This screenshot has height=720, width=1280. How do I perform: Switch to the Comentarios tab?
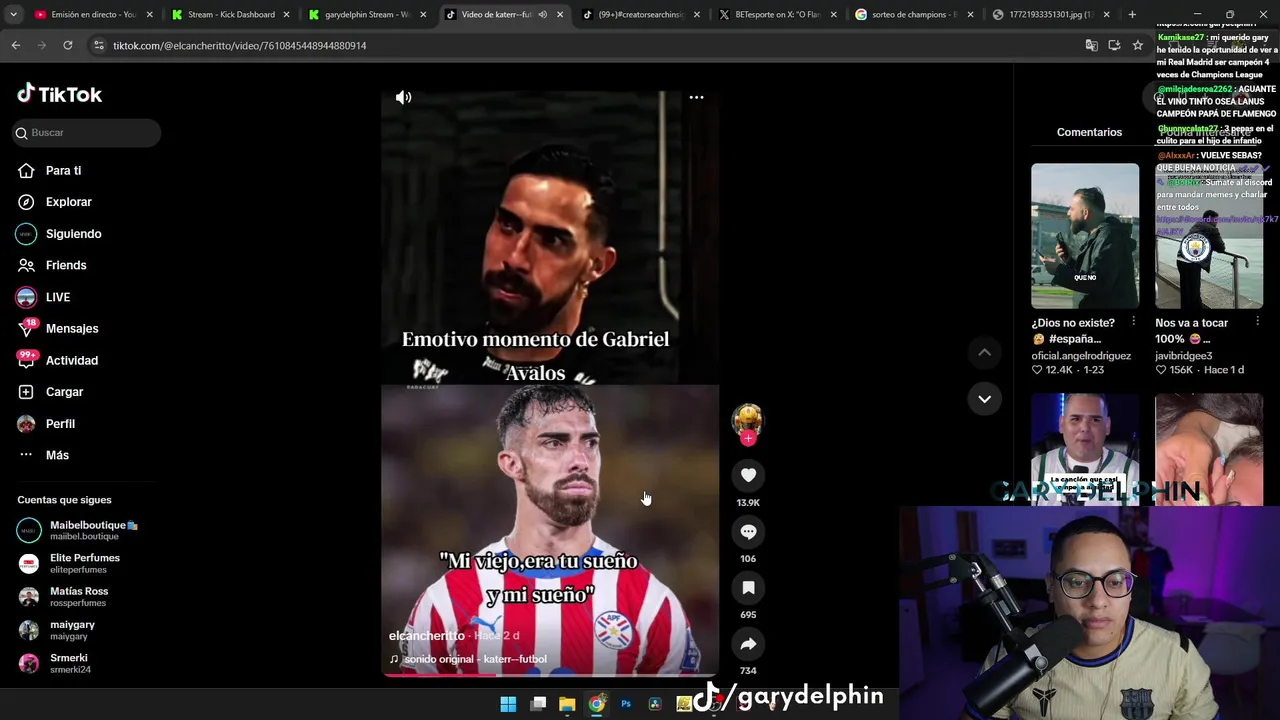(x=1089, y=132)
